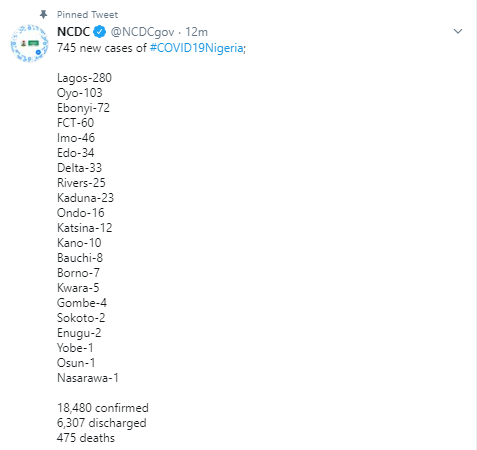477x450 pixels.
Task: Click the blue verified badge next to NCDC
Action: (100, 32)
